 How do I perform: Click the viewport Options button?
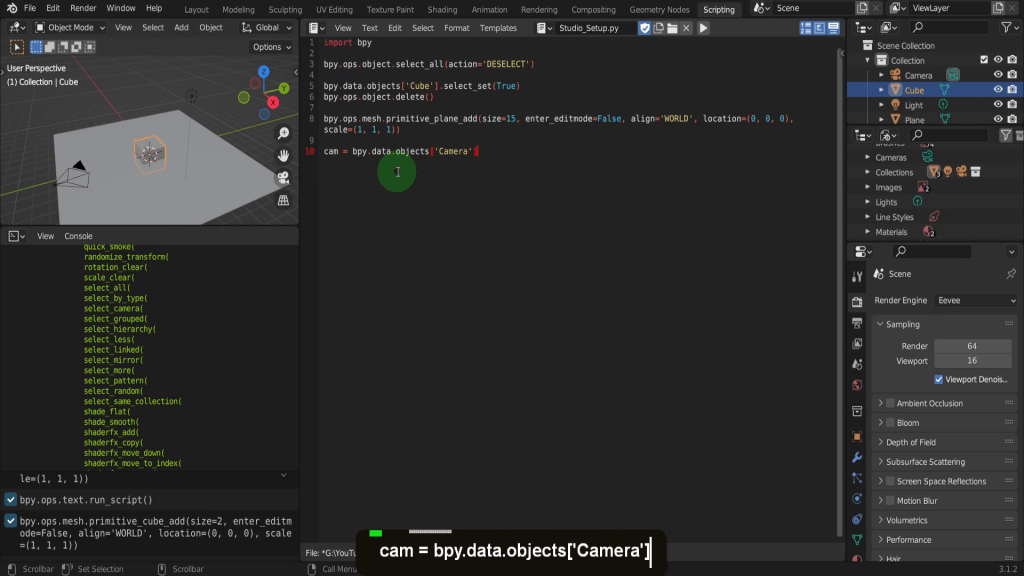(x=271, y=47)
